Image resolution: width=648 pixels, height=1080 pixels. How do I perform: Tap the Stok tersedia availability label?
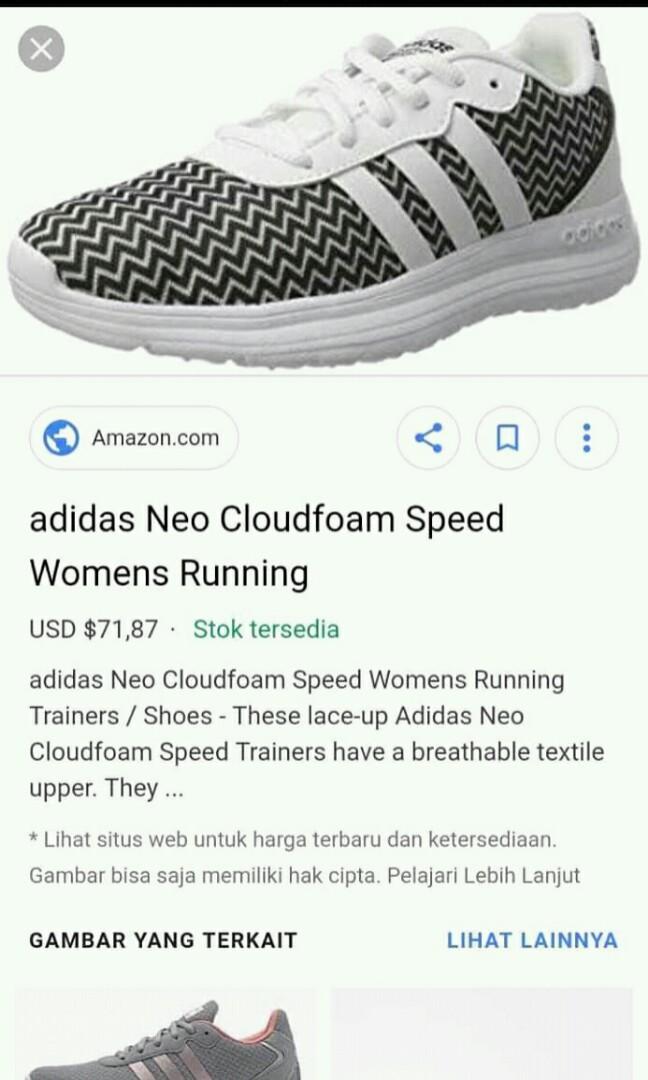pyautogui.click(x=266, y=630)
